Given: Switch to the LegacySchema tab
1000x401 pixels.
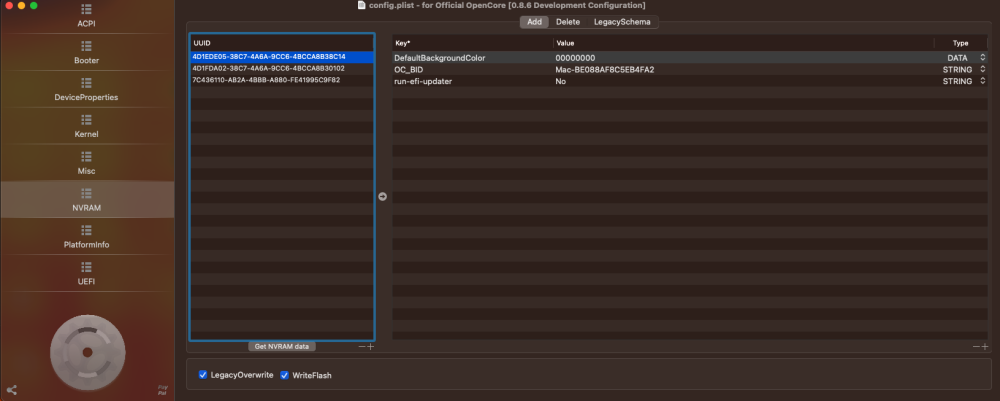Looking at the screenshot, I should point(622,22).
